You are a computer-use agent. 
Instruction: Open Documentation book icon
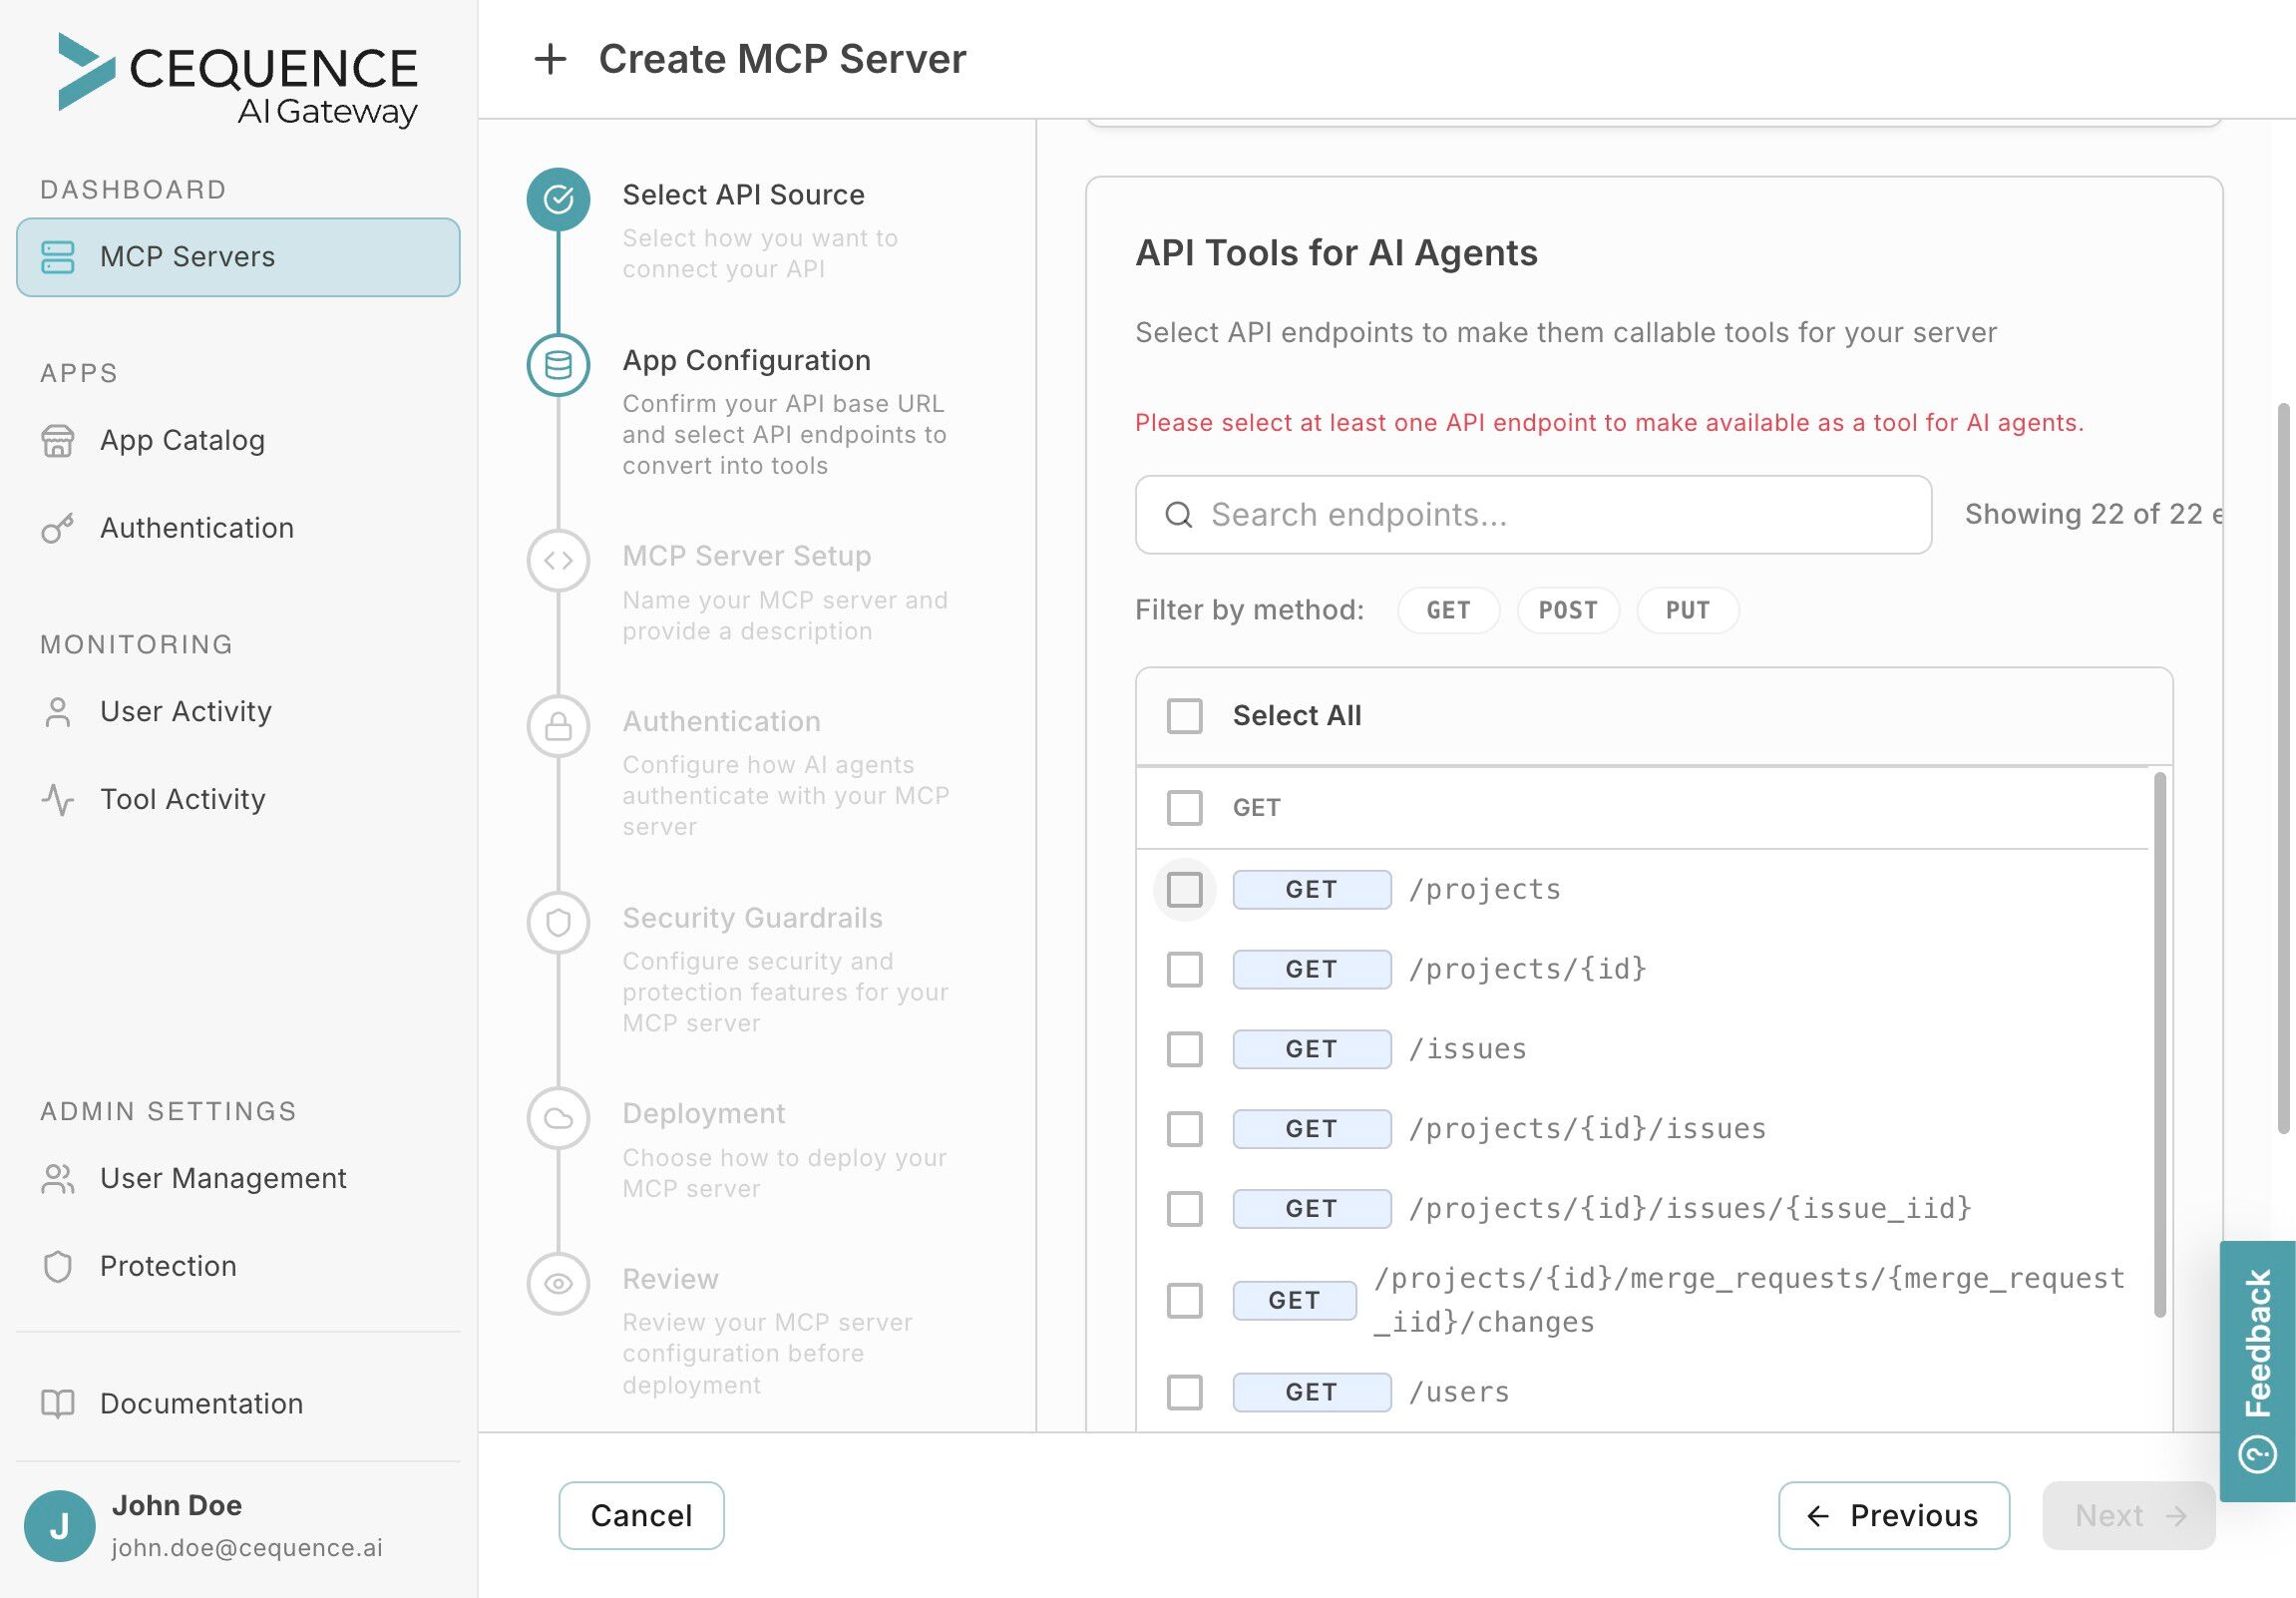coord(58,1404)
